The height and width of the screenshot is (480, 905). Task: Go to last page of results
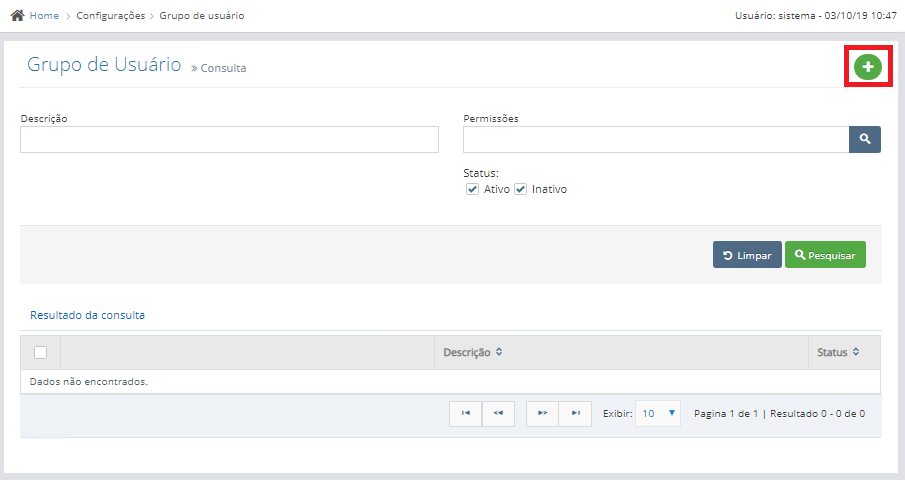(x=575, y=414)
